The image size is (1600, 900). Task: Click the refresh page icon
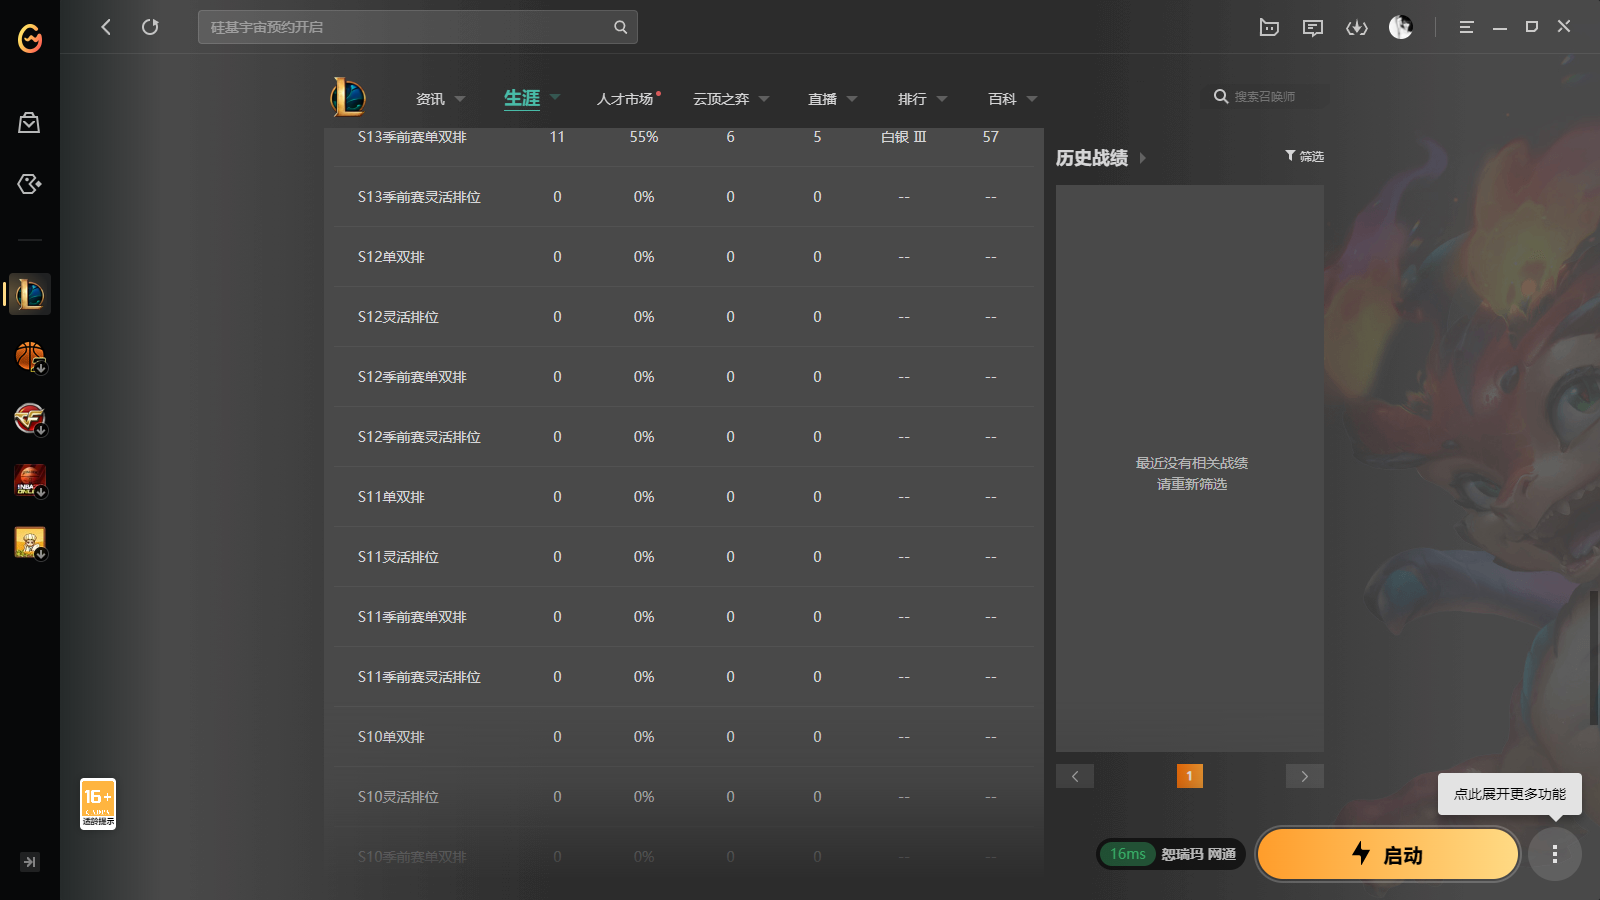150,27
